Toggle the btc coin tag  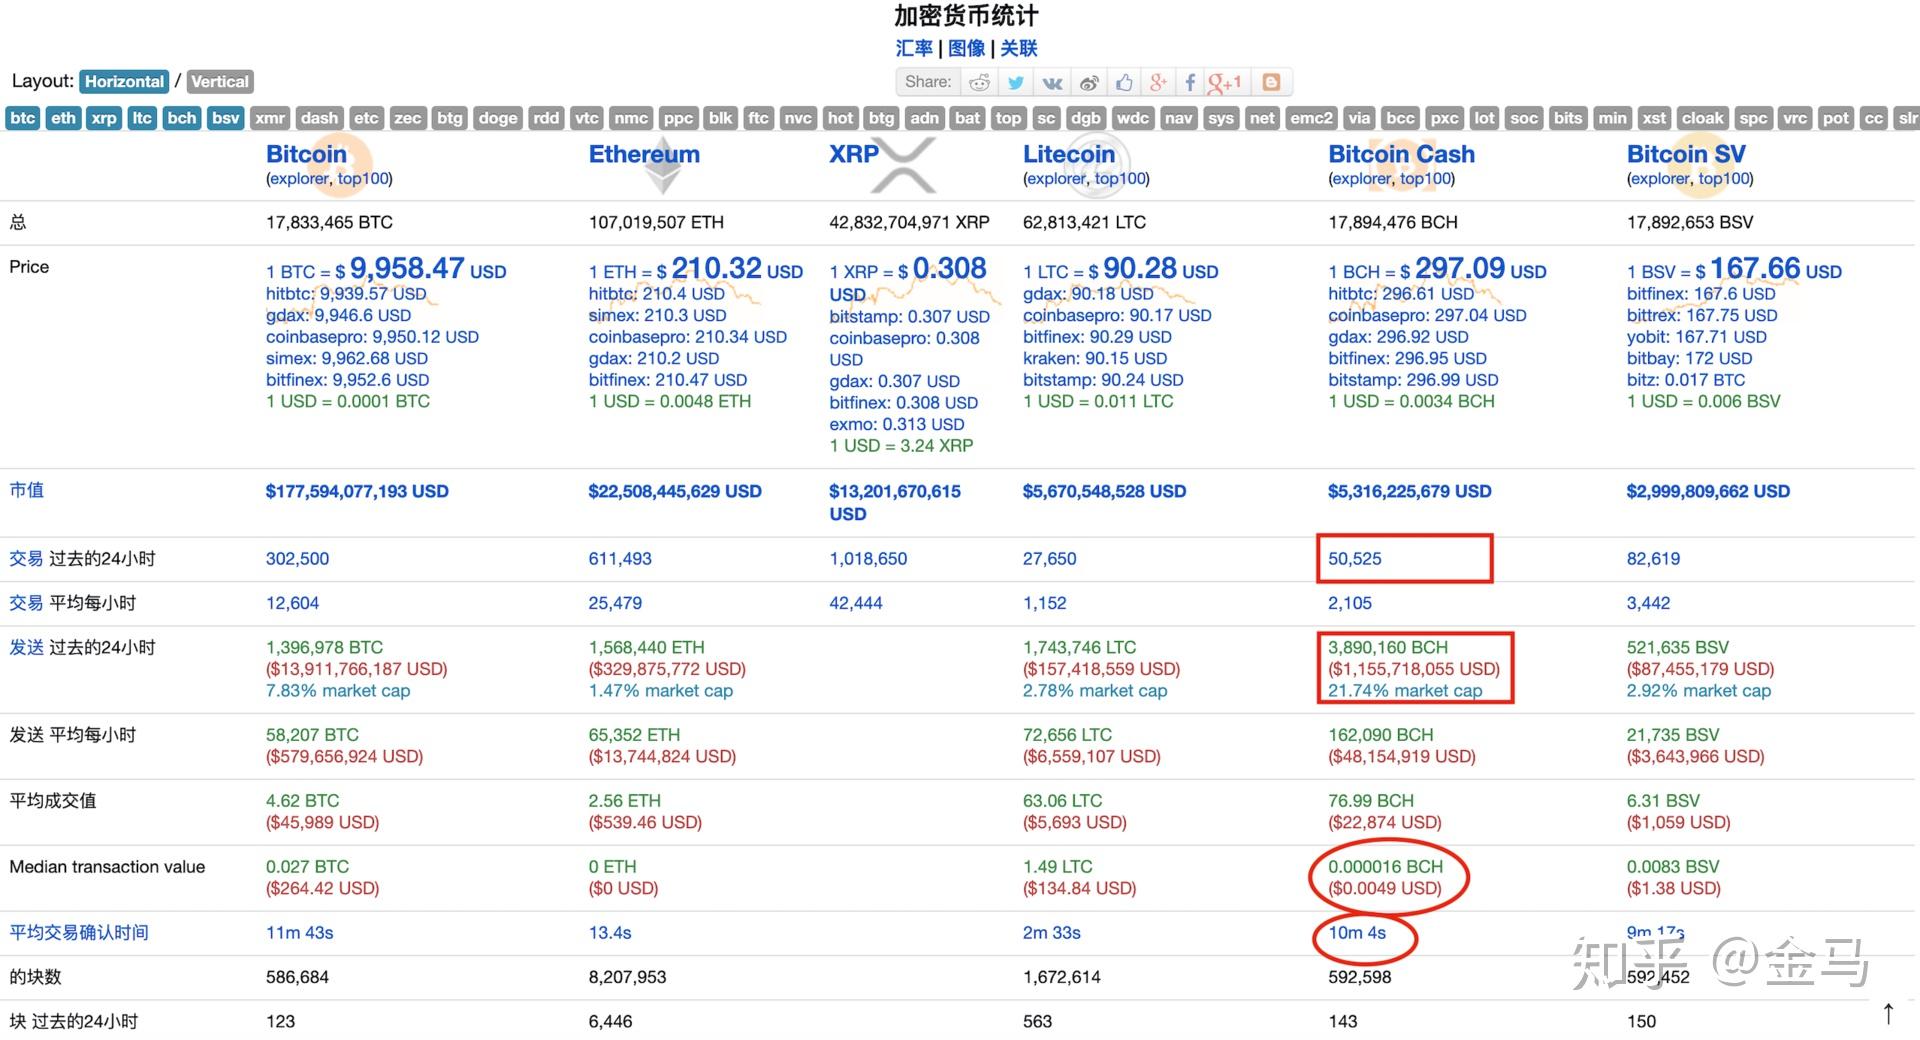click(x=23, y=118)
